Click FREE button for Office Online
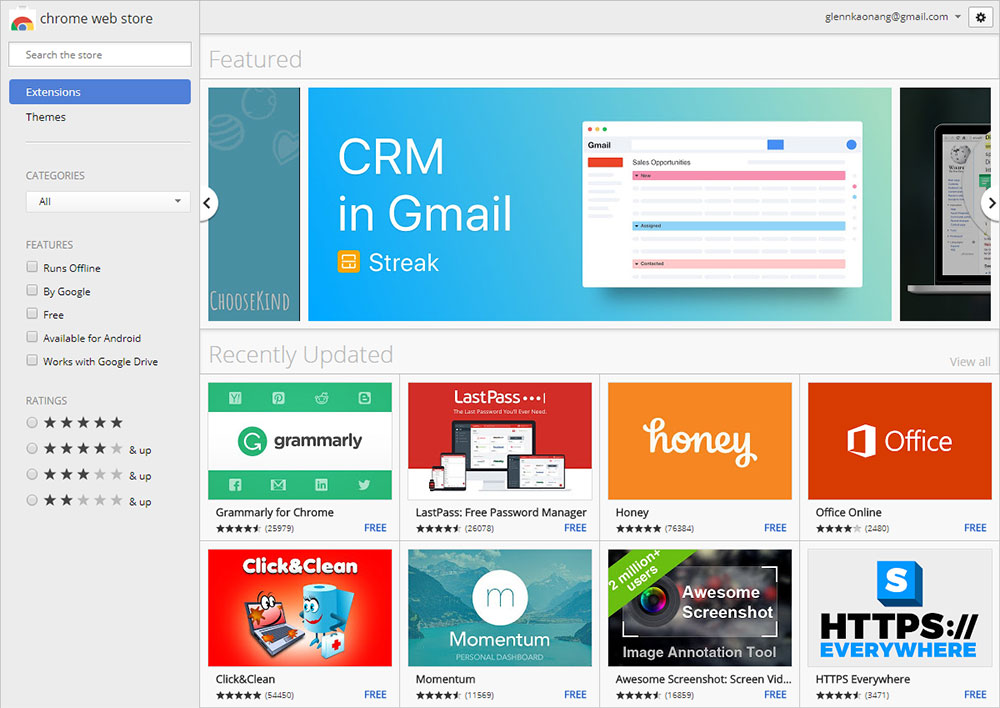Image resolution: width=1000 pixels, height=708 pixels. click(x=975, y=528)
